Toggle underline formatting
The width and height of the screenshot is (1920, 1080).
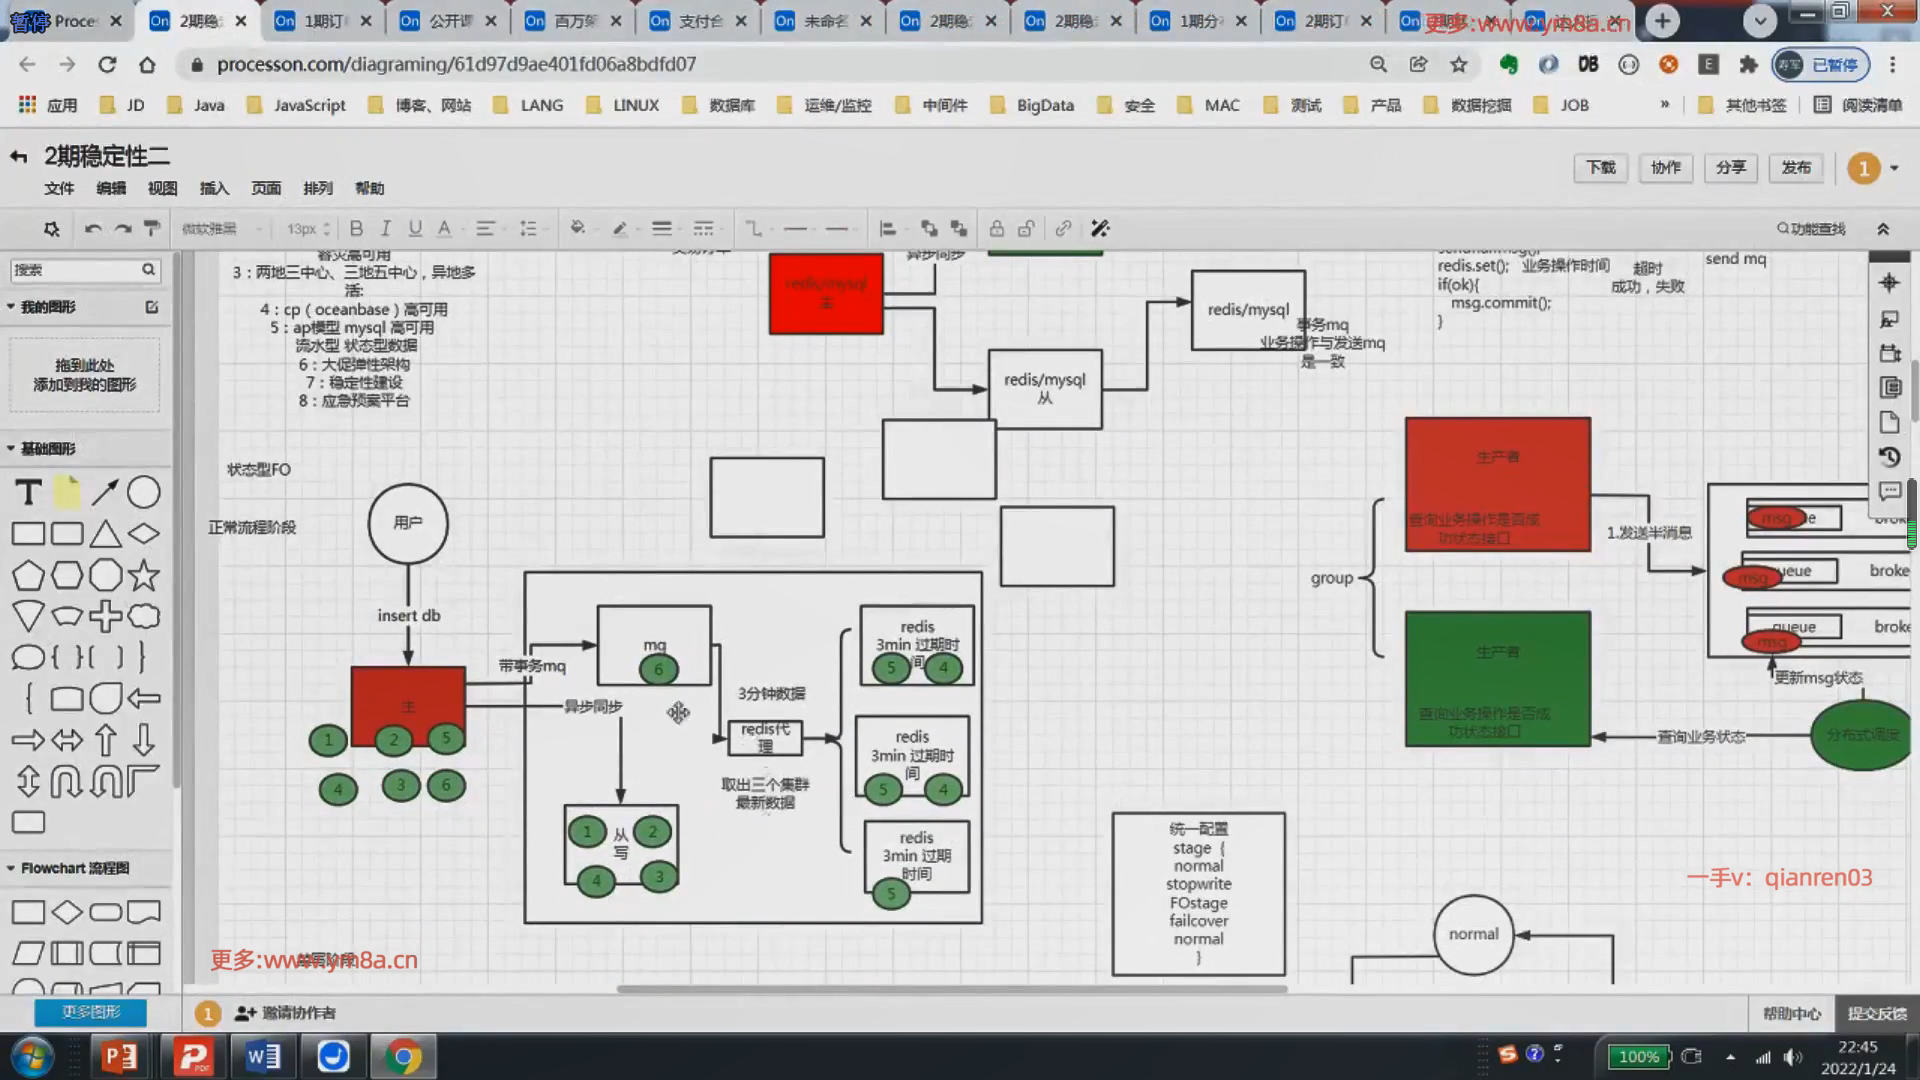pos(415,229)
